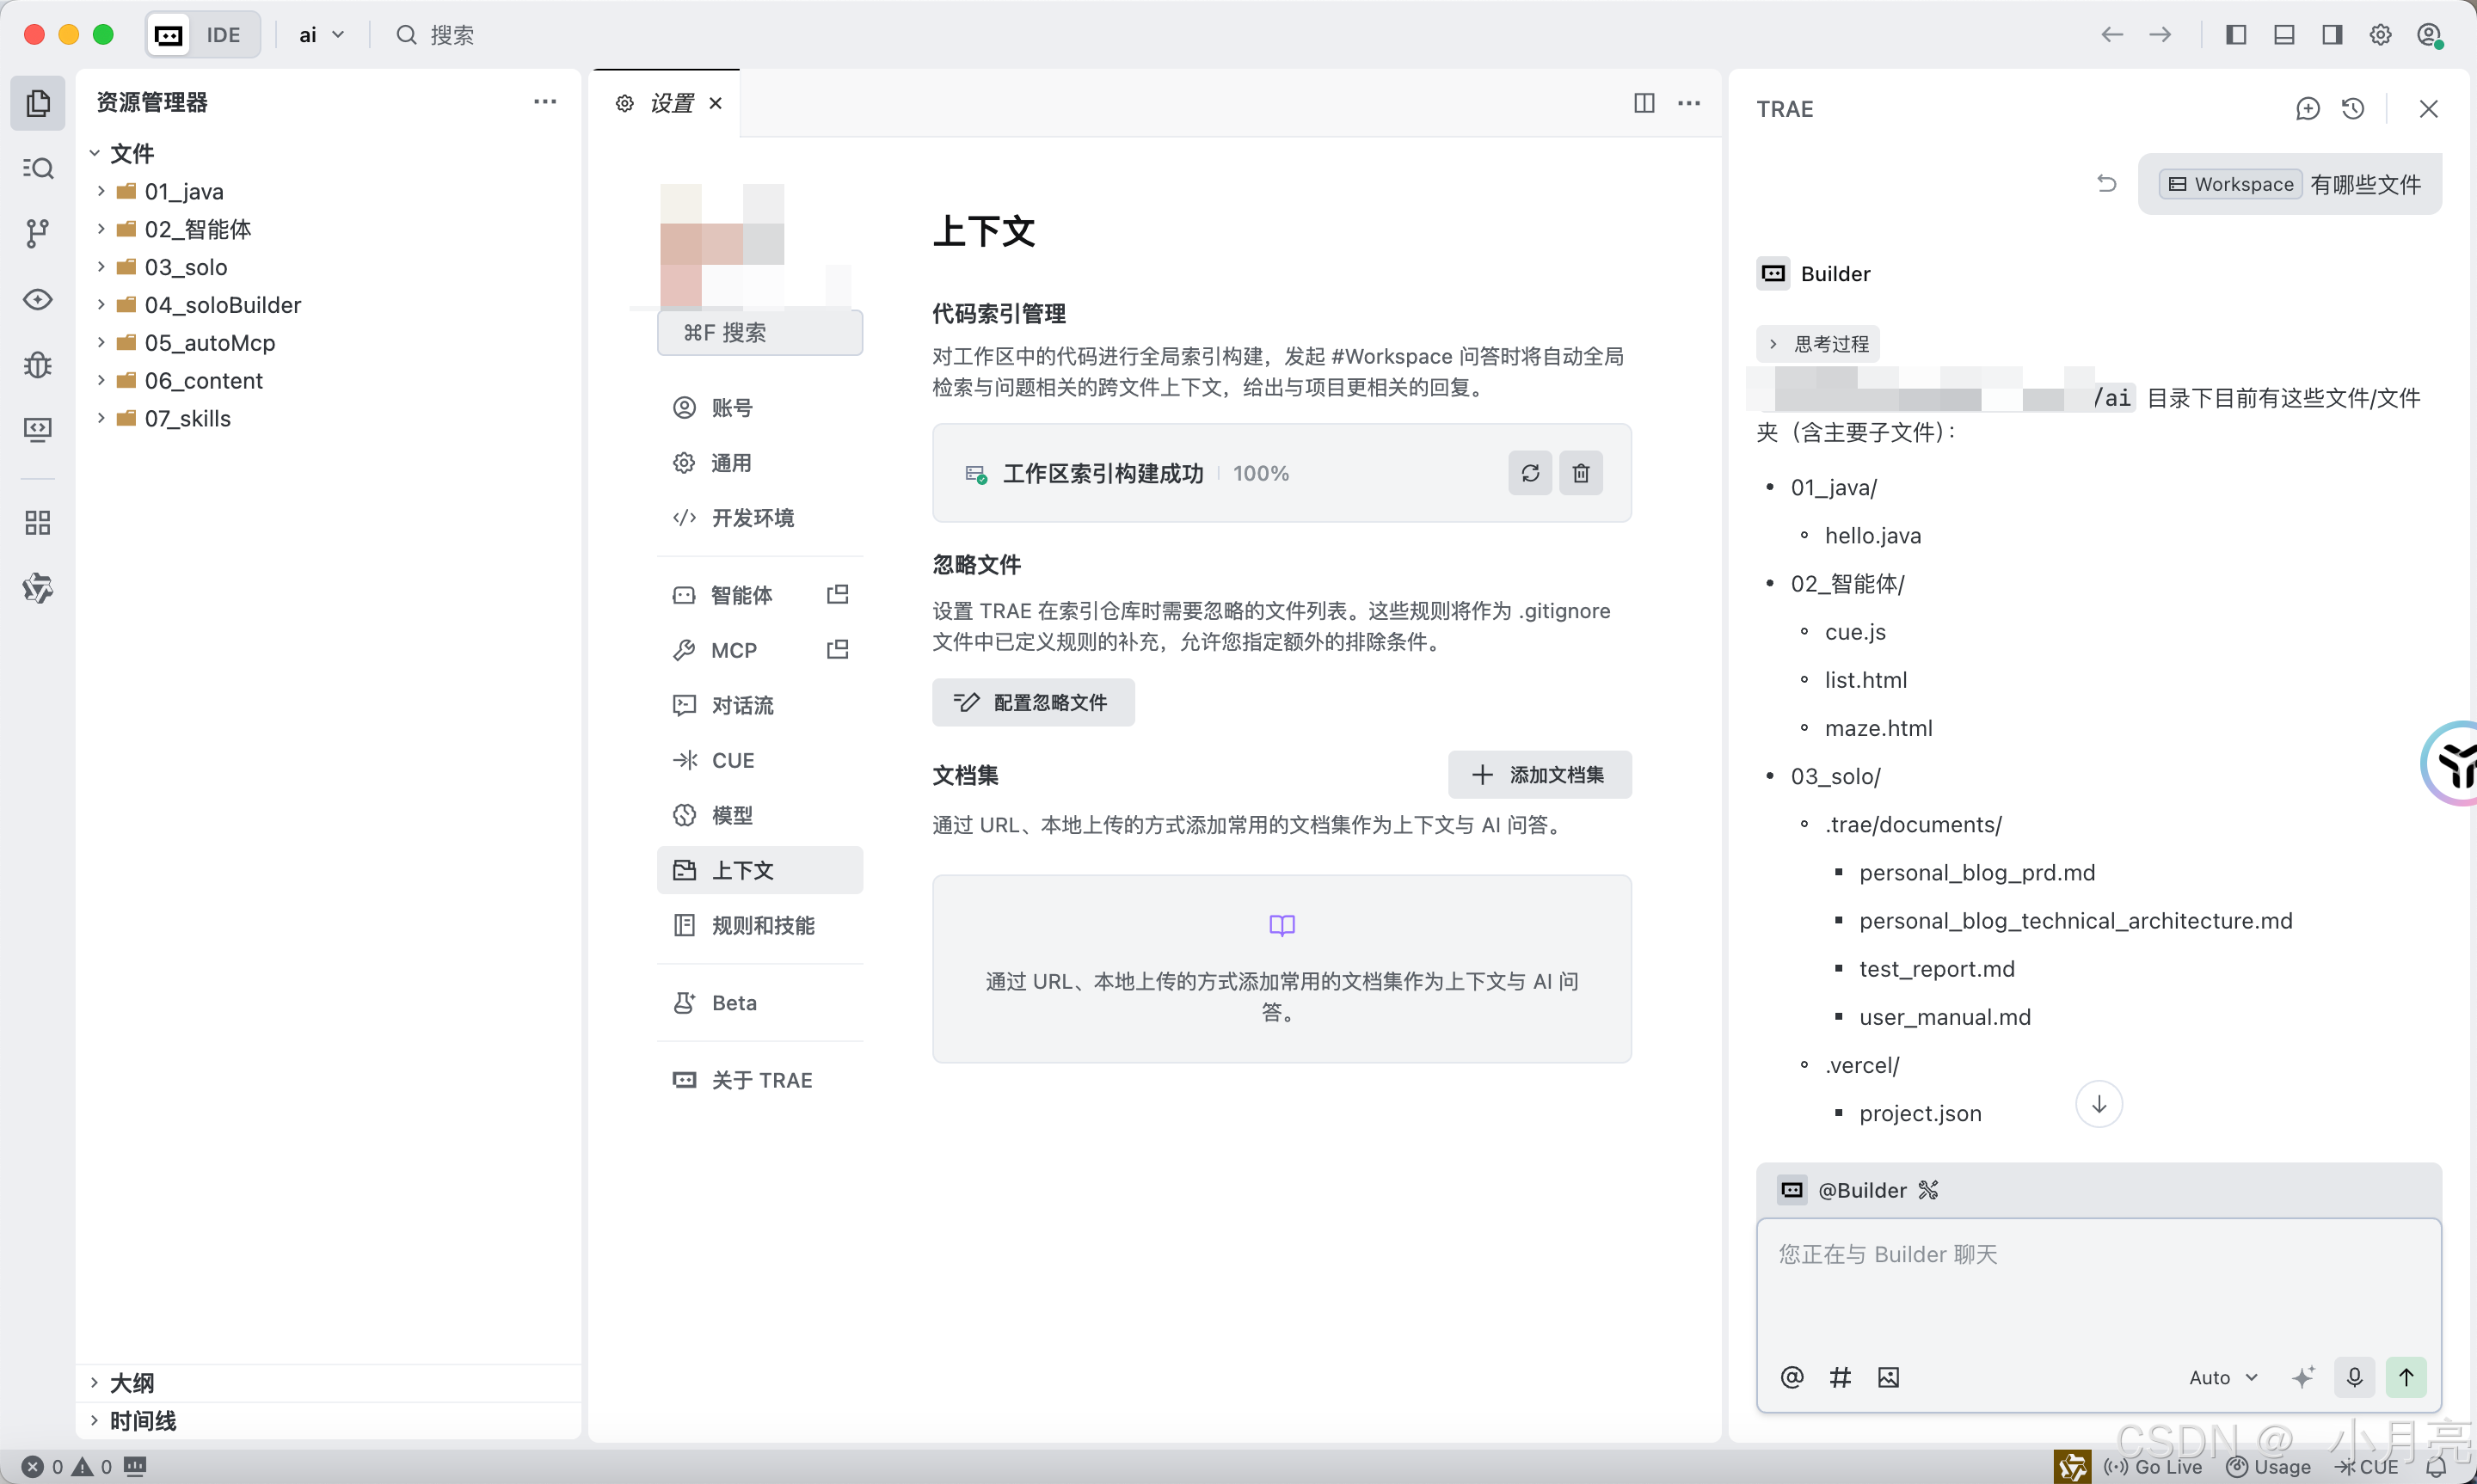Open the settings gear in title bar
The width and height of the screenshot is (2477, 1484).
coord(2381,35)
